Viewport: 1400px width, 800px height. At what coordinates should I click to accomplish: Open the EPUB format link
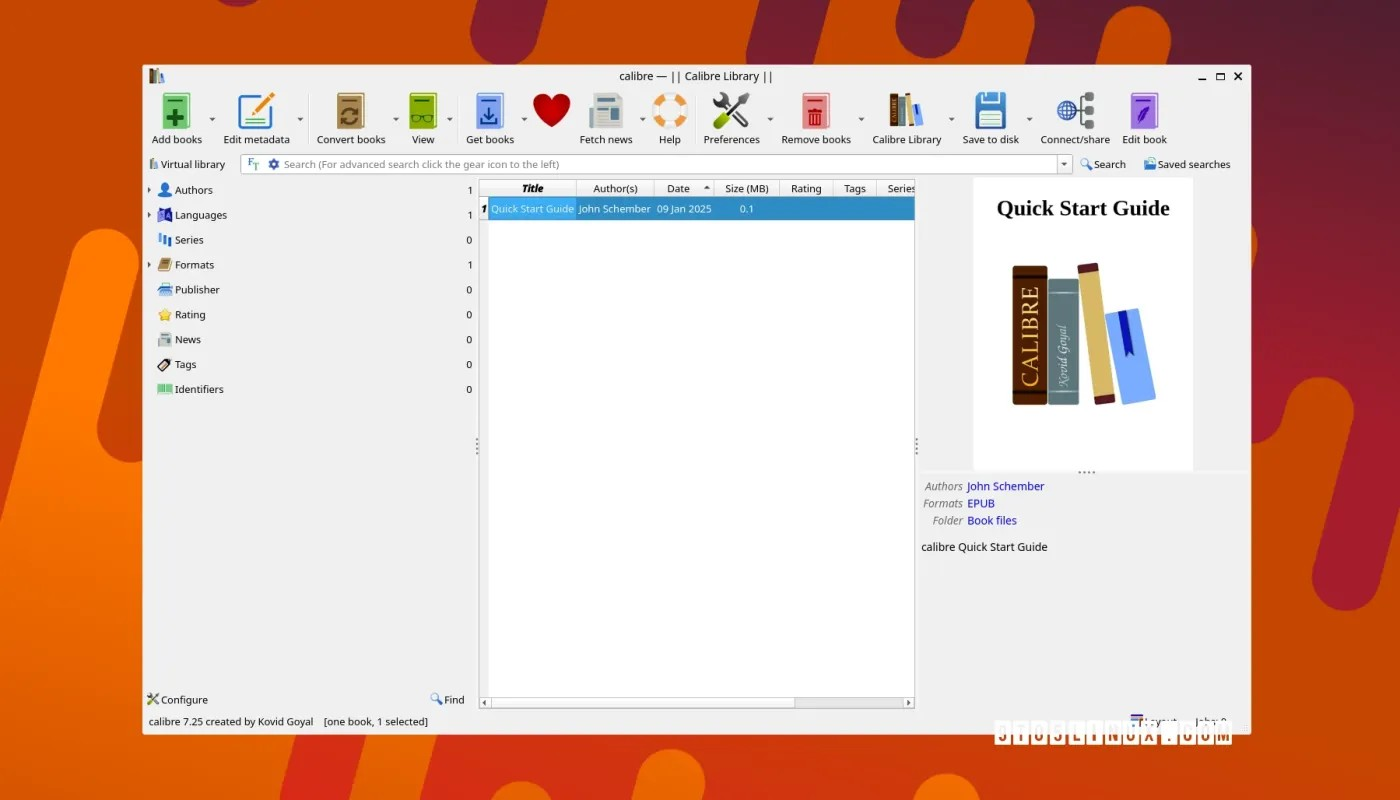[981, 503]
